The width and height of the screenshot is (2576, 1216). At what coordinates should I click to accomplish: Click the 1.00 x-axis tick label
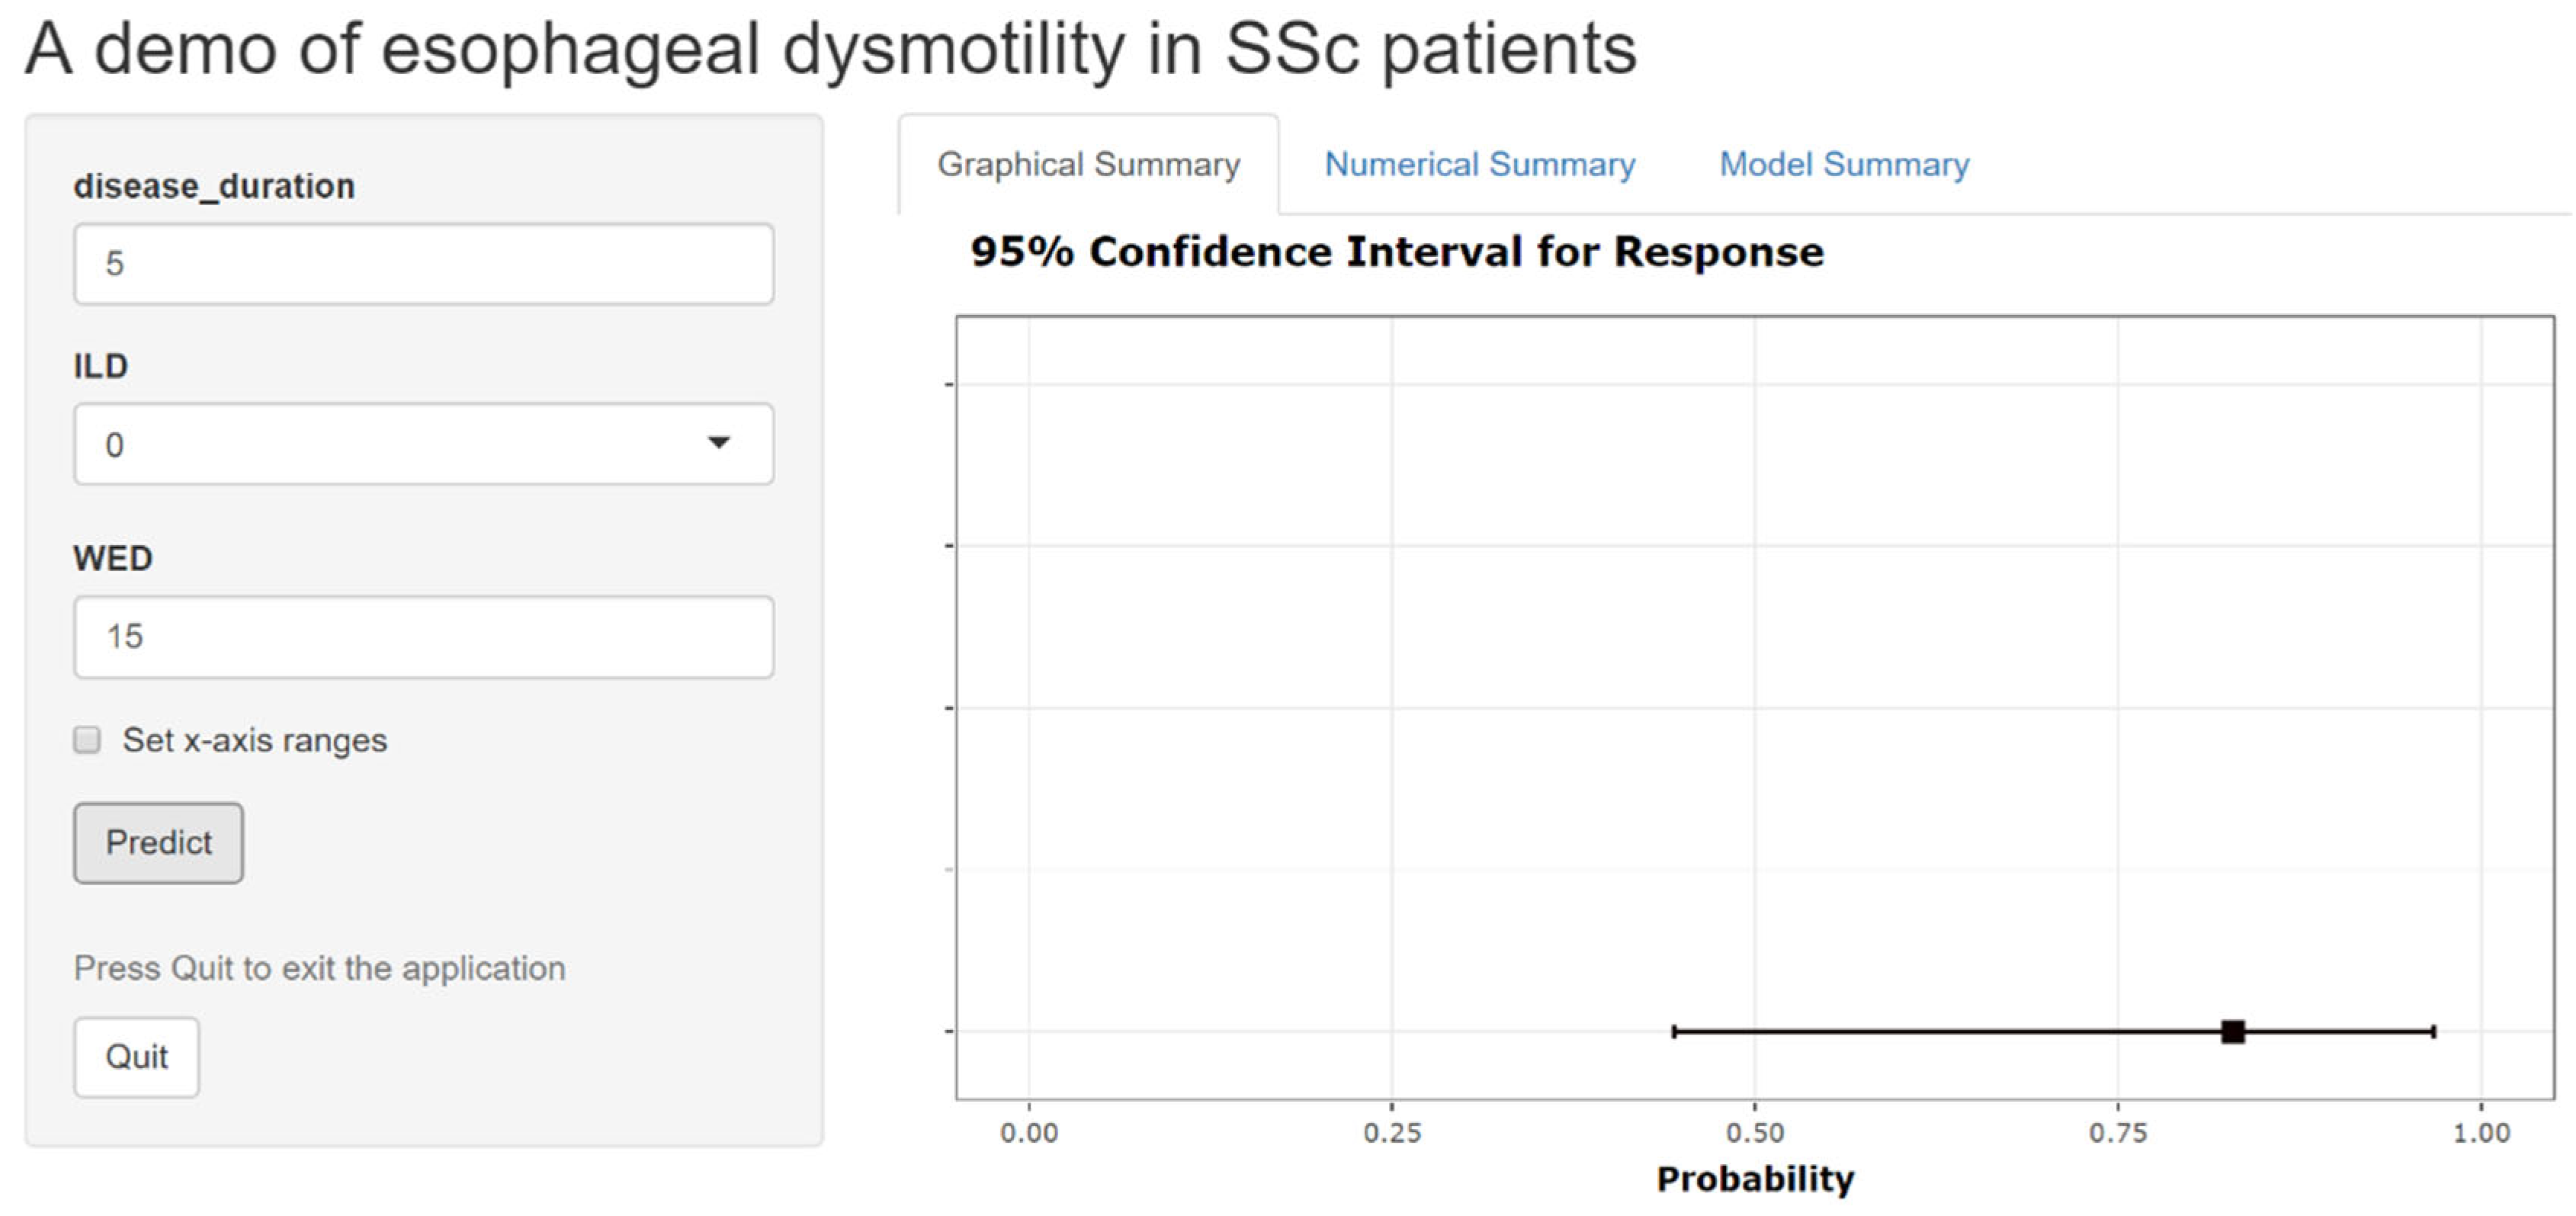(x=2480, y=1133)
